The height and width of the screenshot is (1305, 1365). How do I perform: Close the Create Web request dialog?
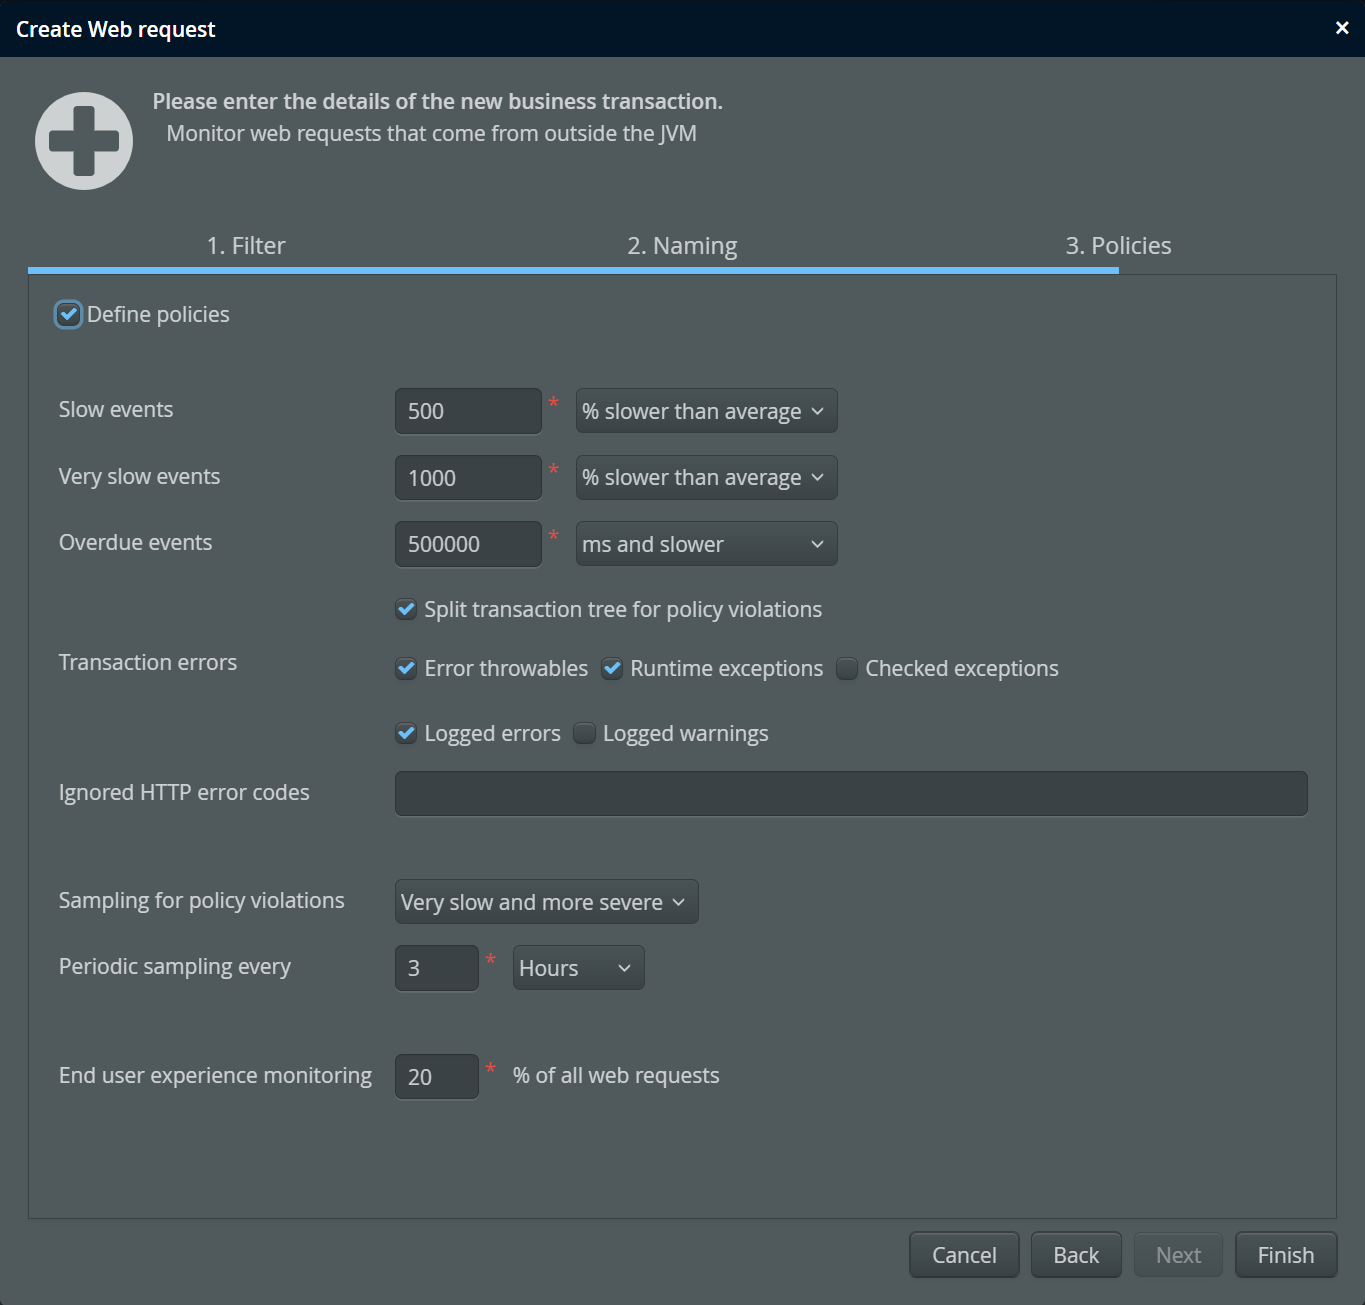click(x=1342, y=28)
